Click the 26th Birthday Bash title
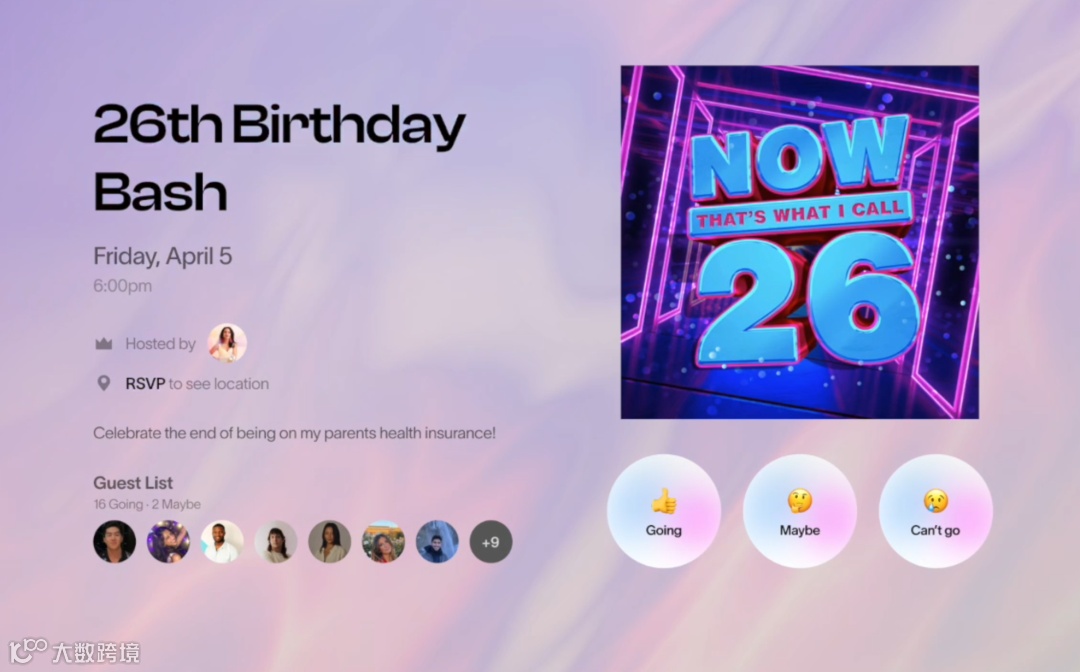This screenshot has width=1080, height=672. pyautogui.click(x=279, y=158)
